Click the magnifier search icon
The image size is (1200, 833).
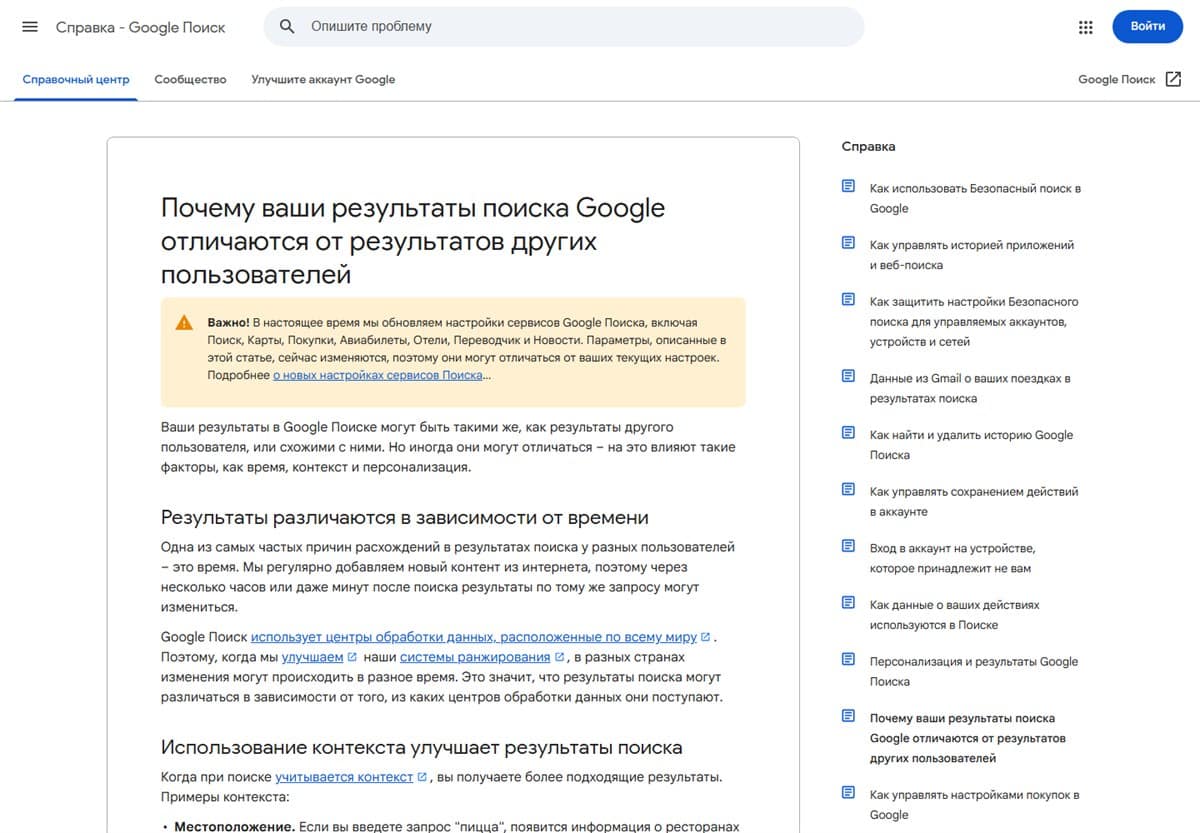pyautogui.click(x=287, y=26)
